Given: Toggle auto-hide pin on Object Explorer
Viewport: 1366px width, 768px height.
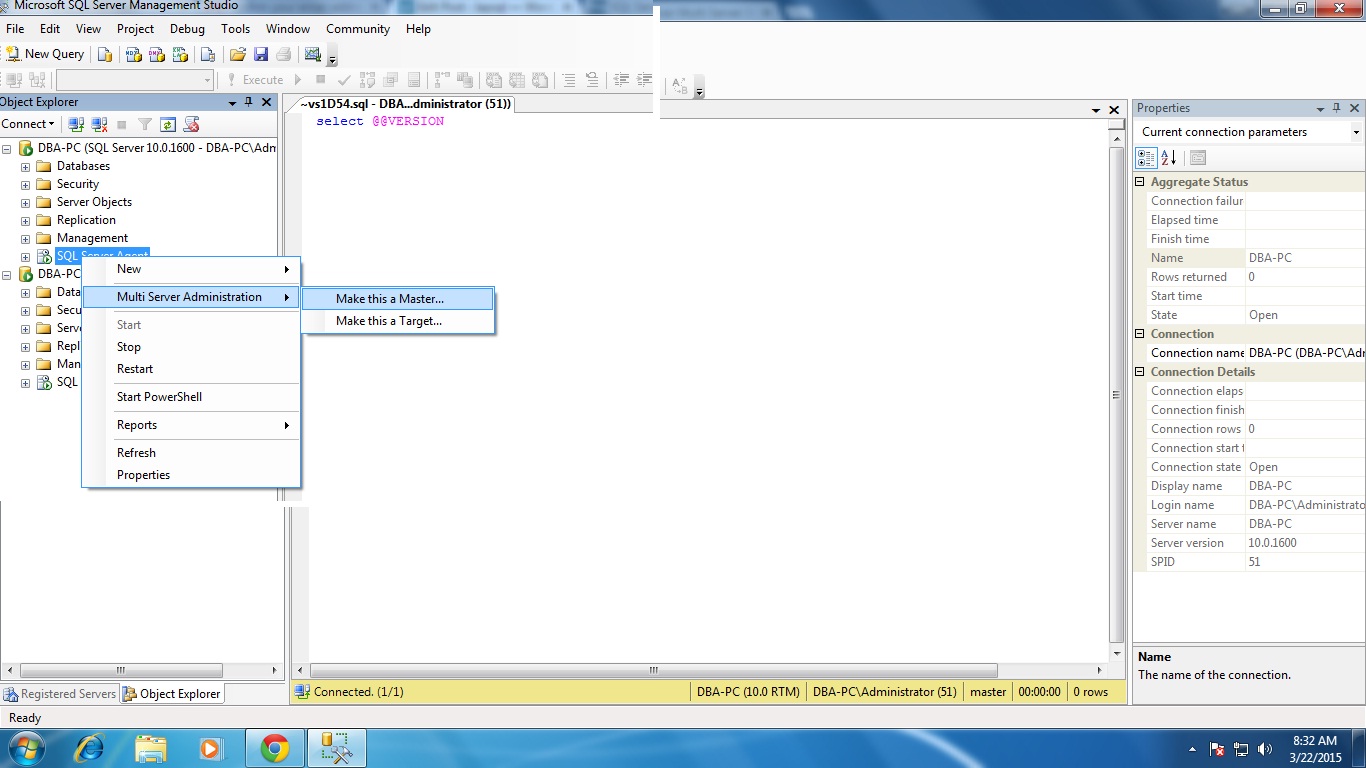Looking at the screenshot, I should coord(248,102).
